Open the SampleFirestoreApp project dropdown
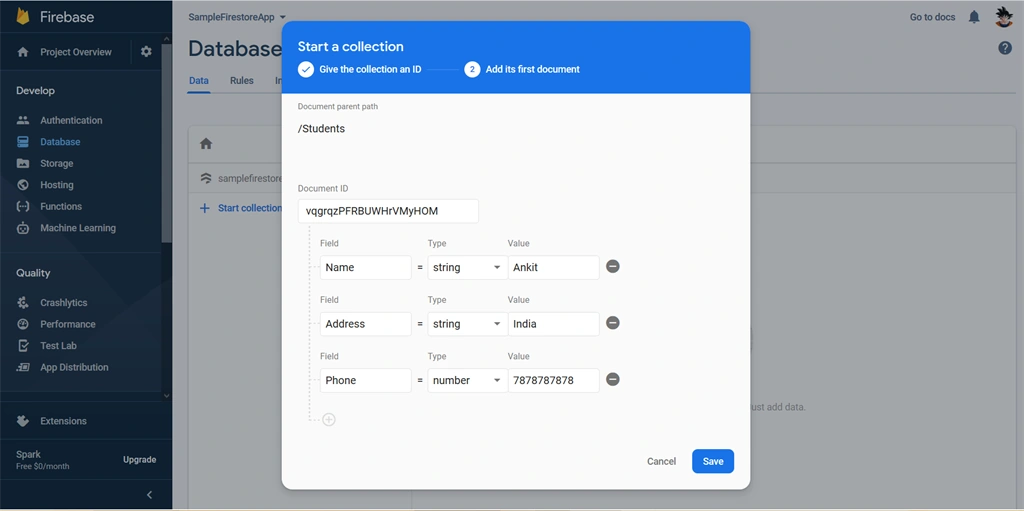Screen dimensions: 1024x511 [x=237, y=17]
